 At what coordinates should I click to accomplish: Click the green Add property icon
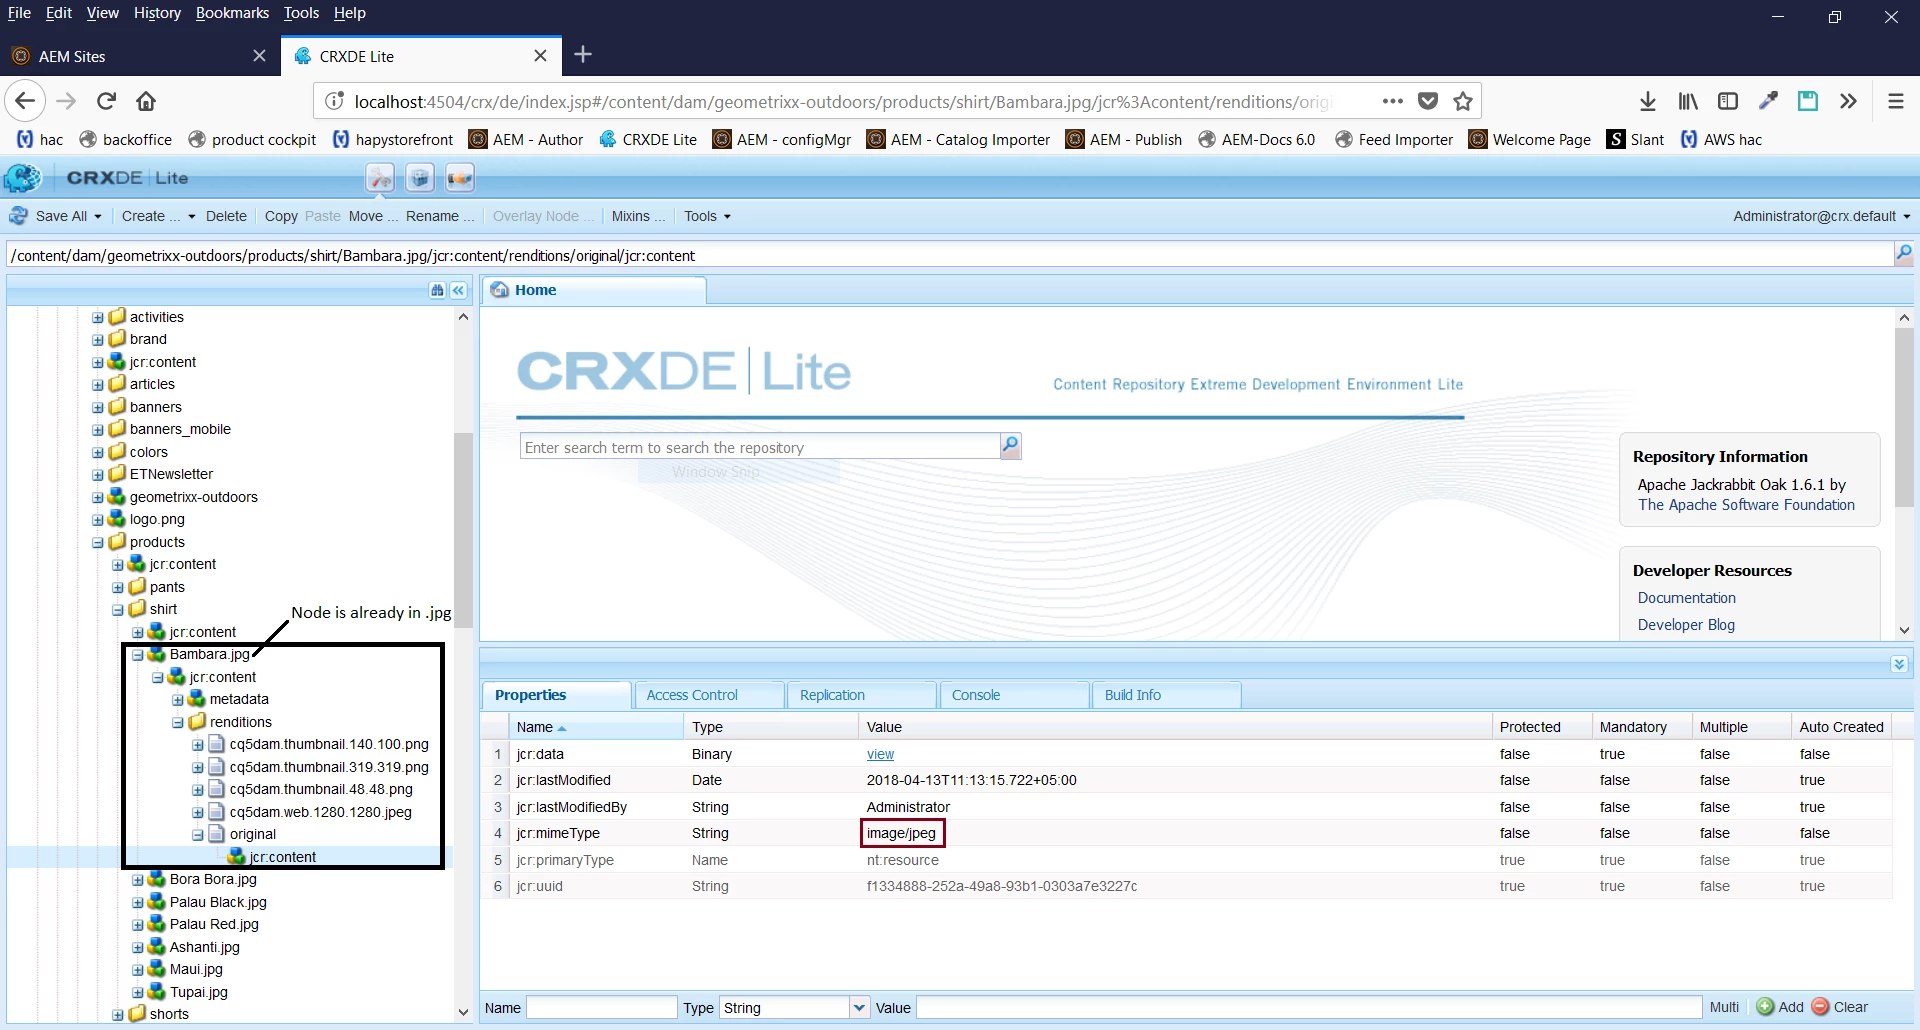1765,1007
